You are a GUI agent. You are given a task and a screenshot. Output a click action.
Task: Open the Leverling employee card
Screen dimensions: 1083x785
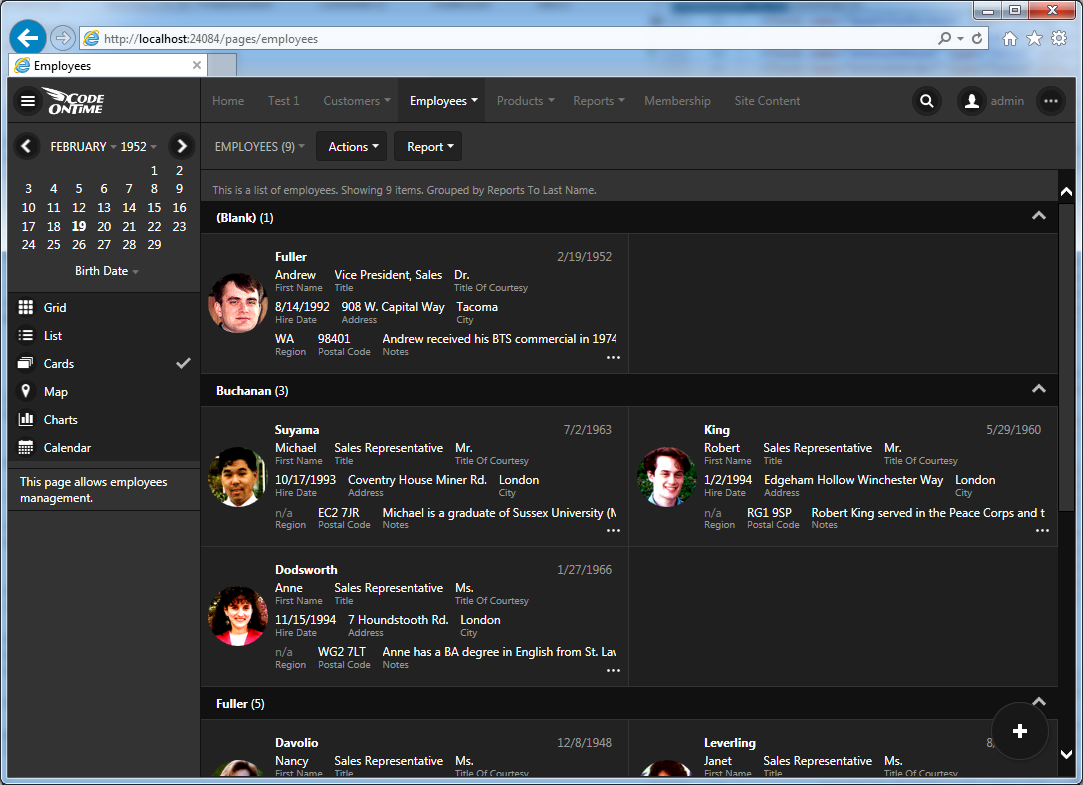pyautogui.click(x=843, y=749)
